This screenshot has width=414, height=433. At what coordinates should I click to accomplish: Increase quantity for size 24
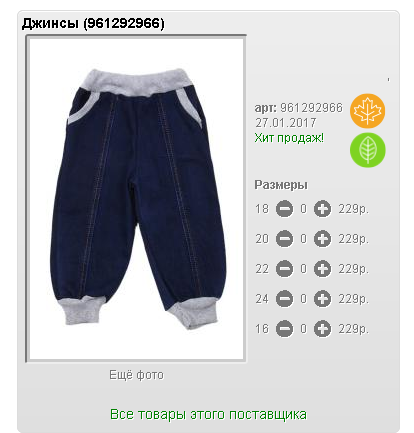322,299
